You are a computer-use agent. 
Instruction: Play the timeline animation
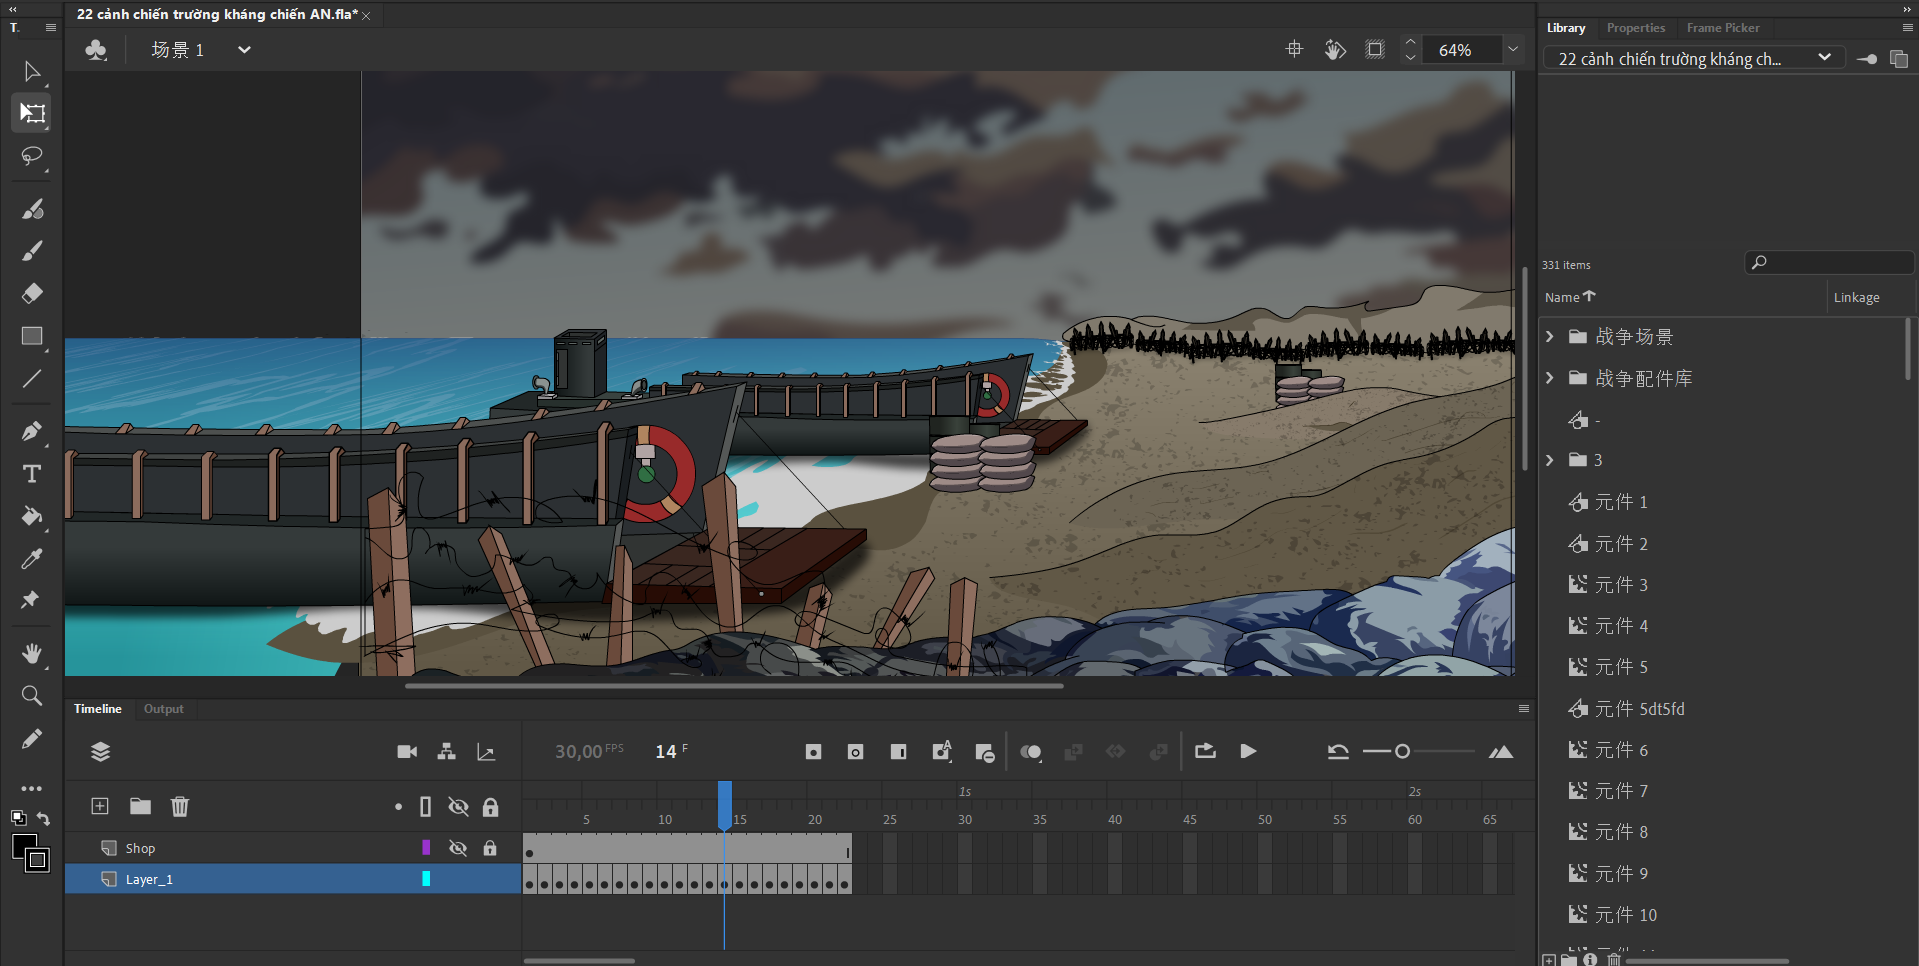coord(1248,752)
